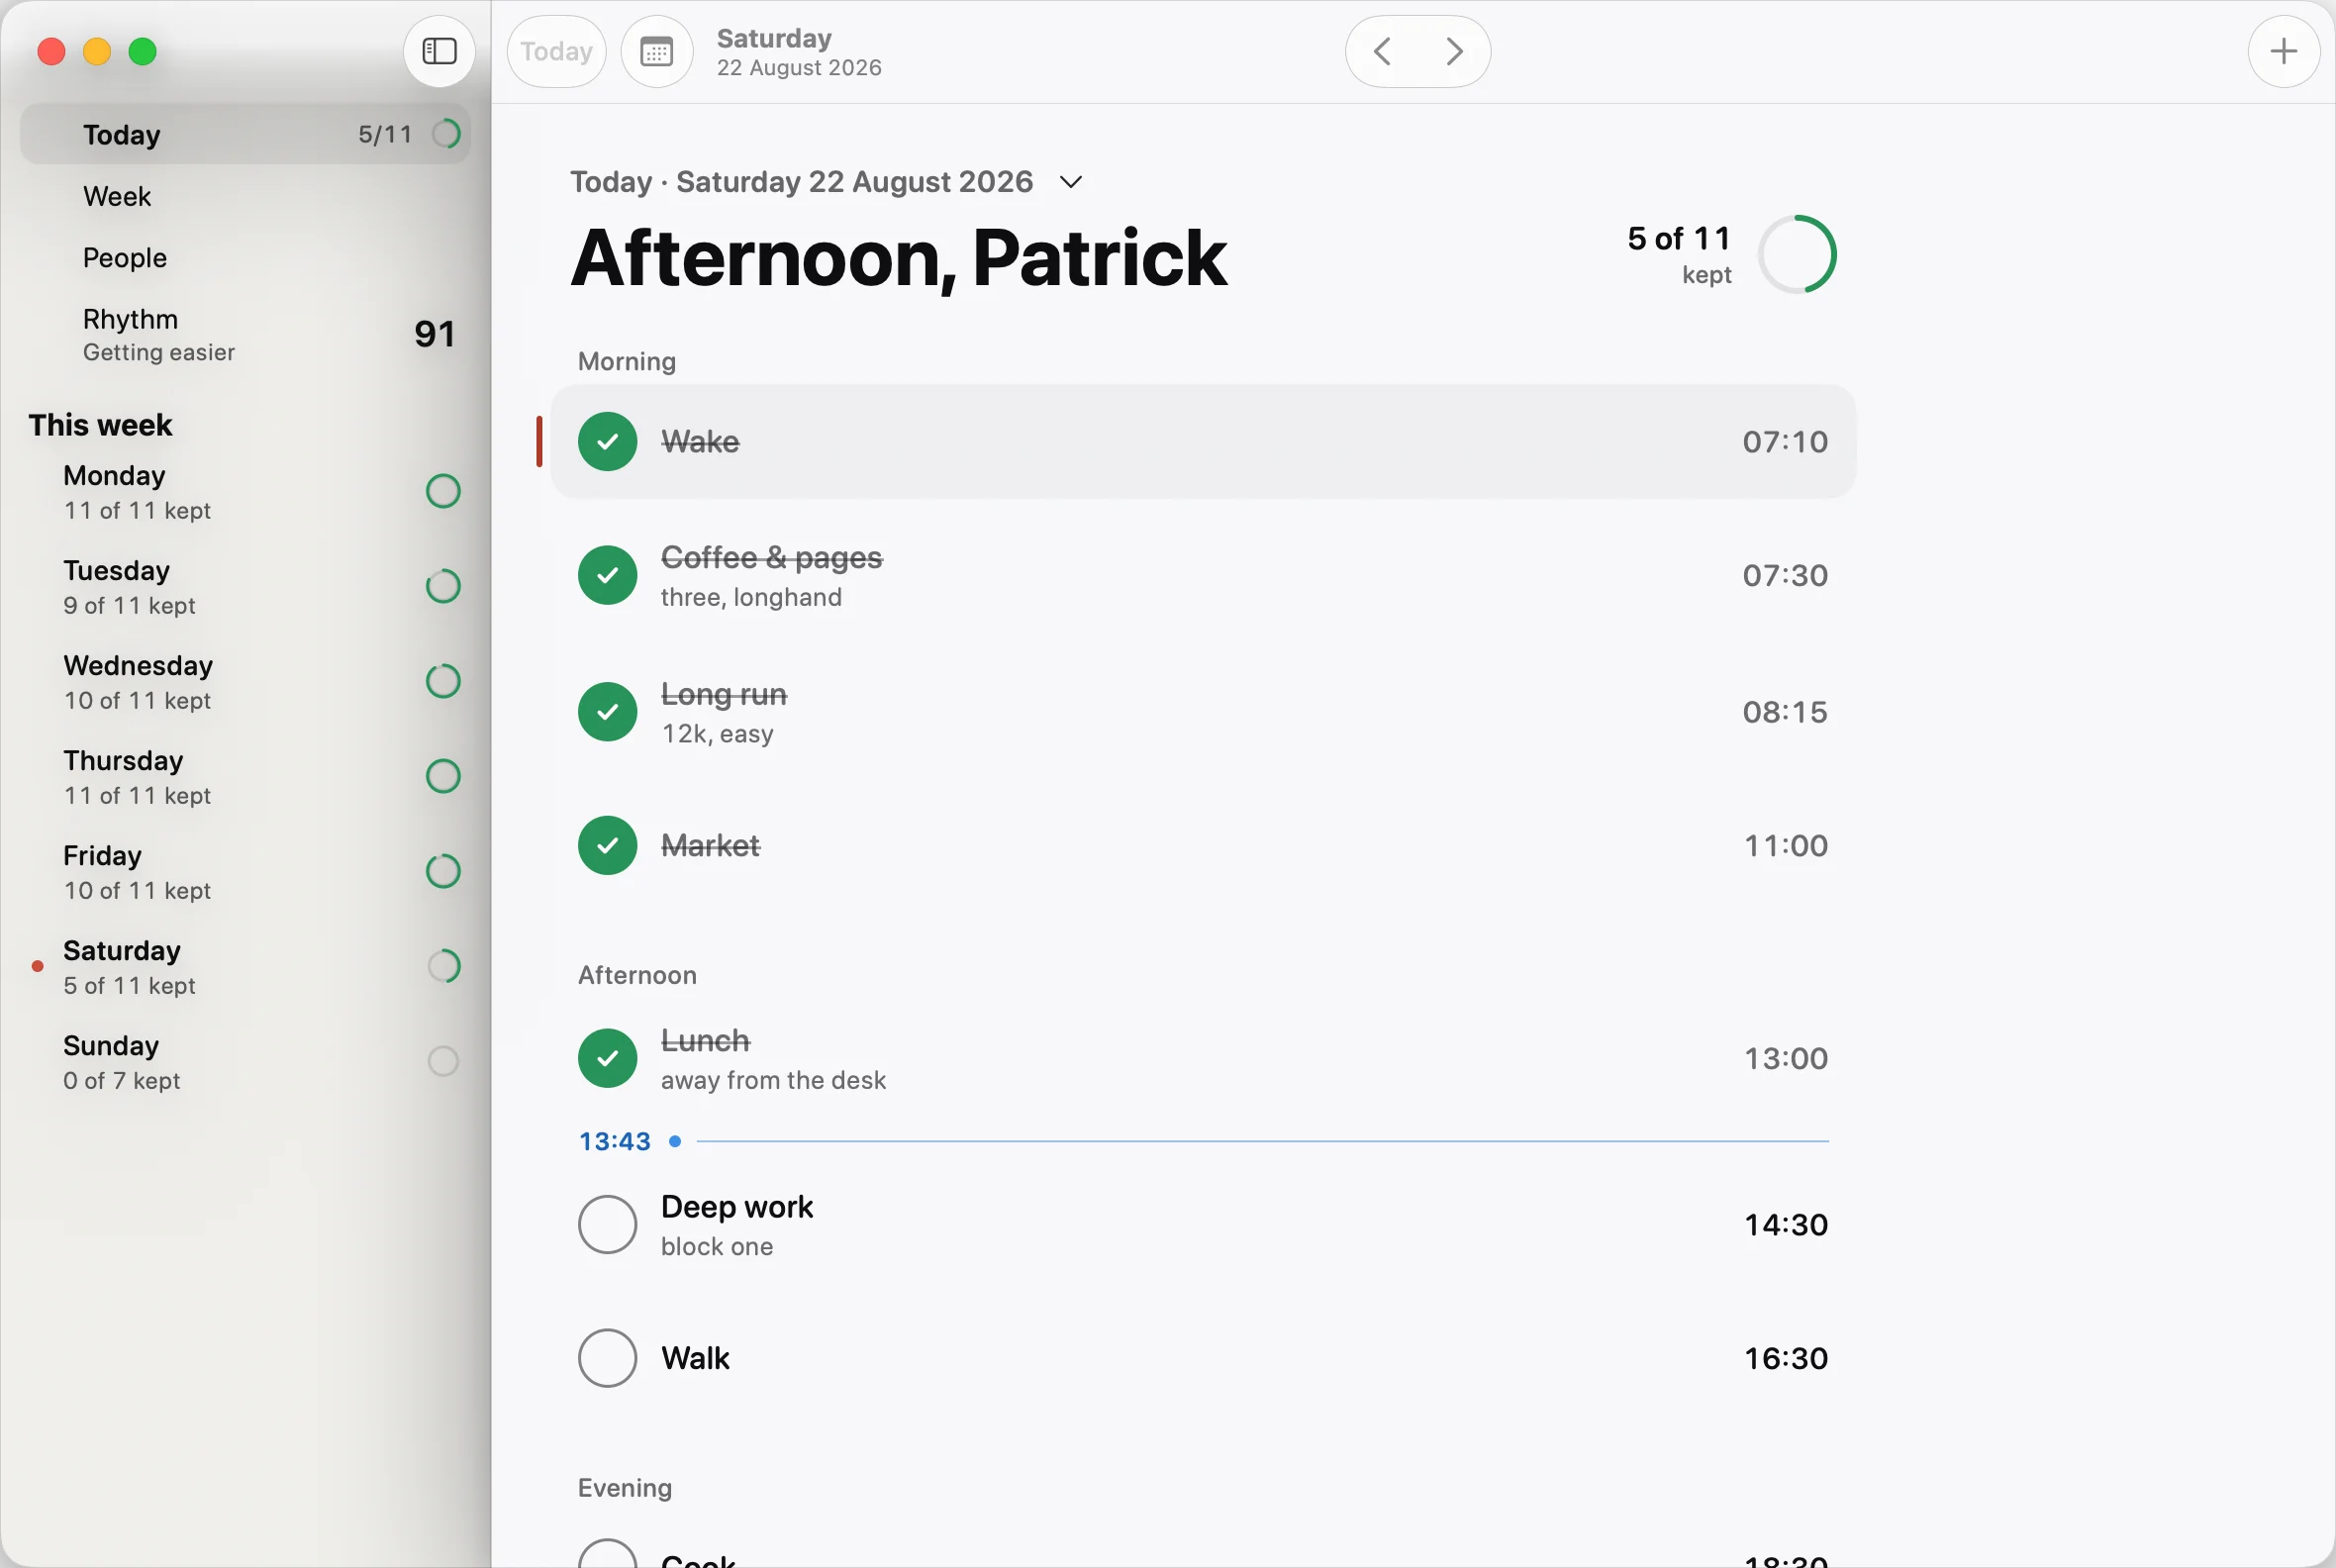Click the large 5 of 11 progress ring
This screenshot has width=2336, height=1568.
point(1797,254)
